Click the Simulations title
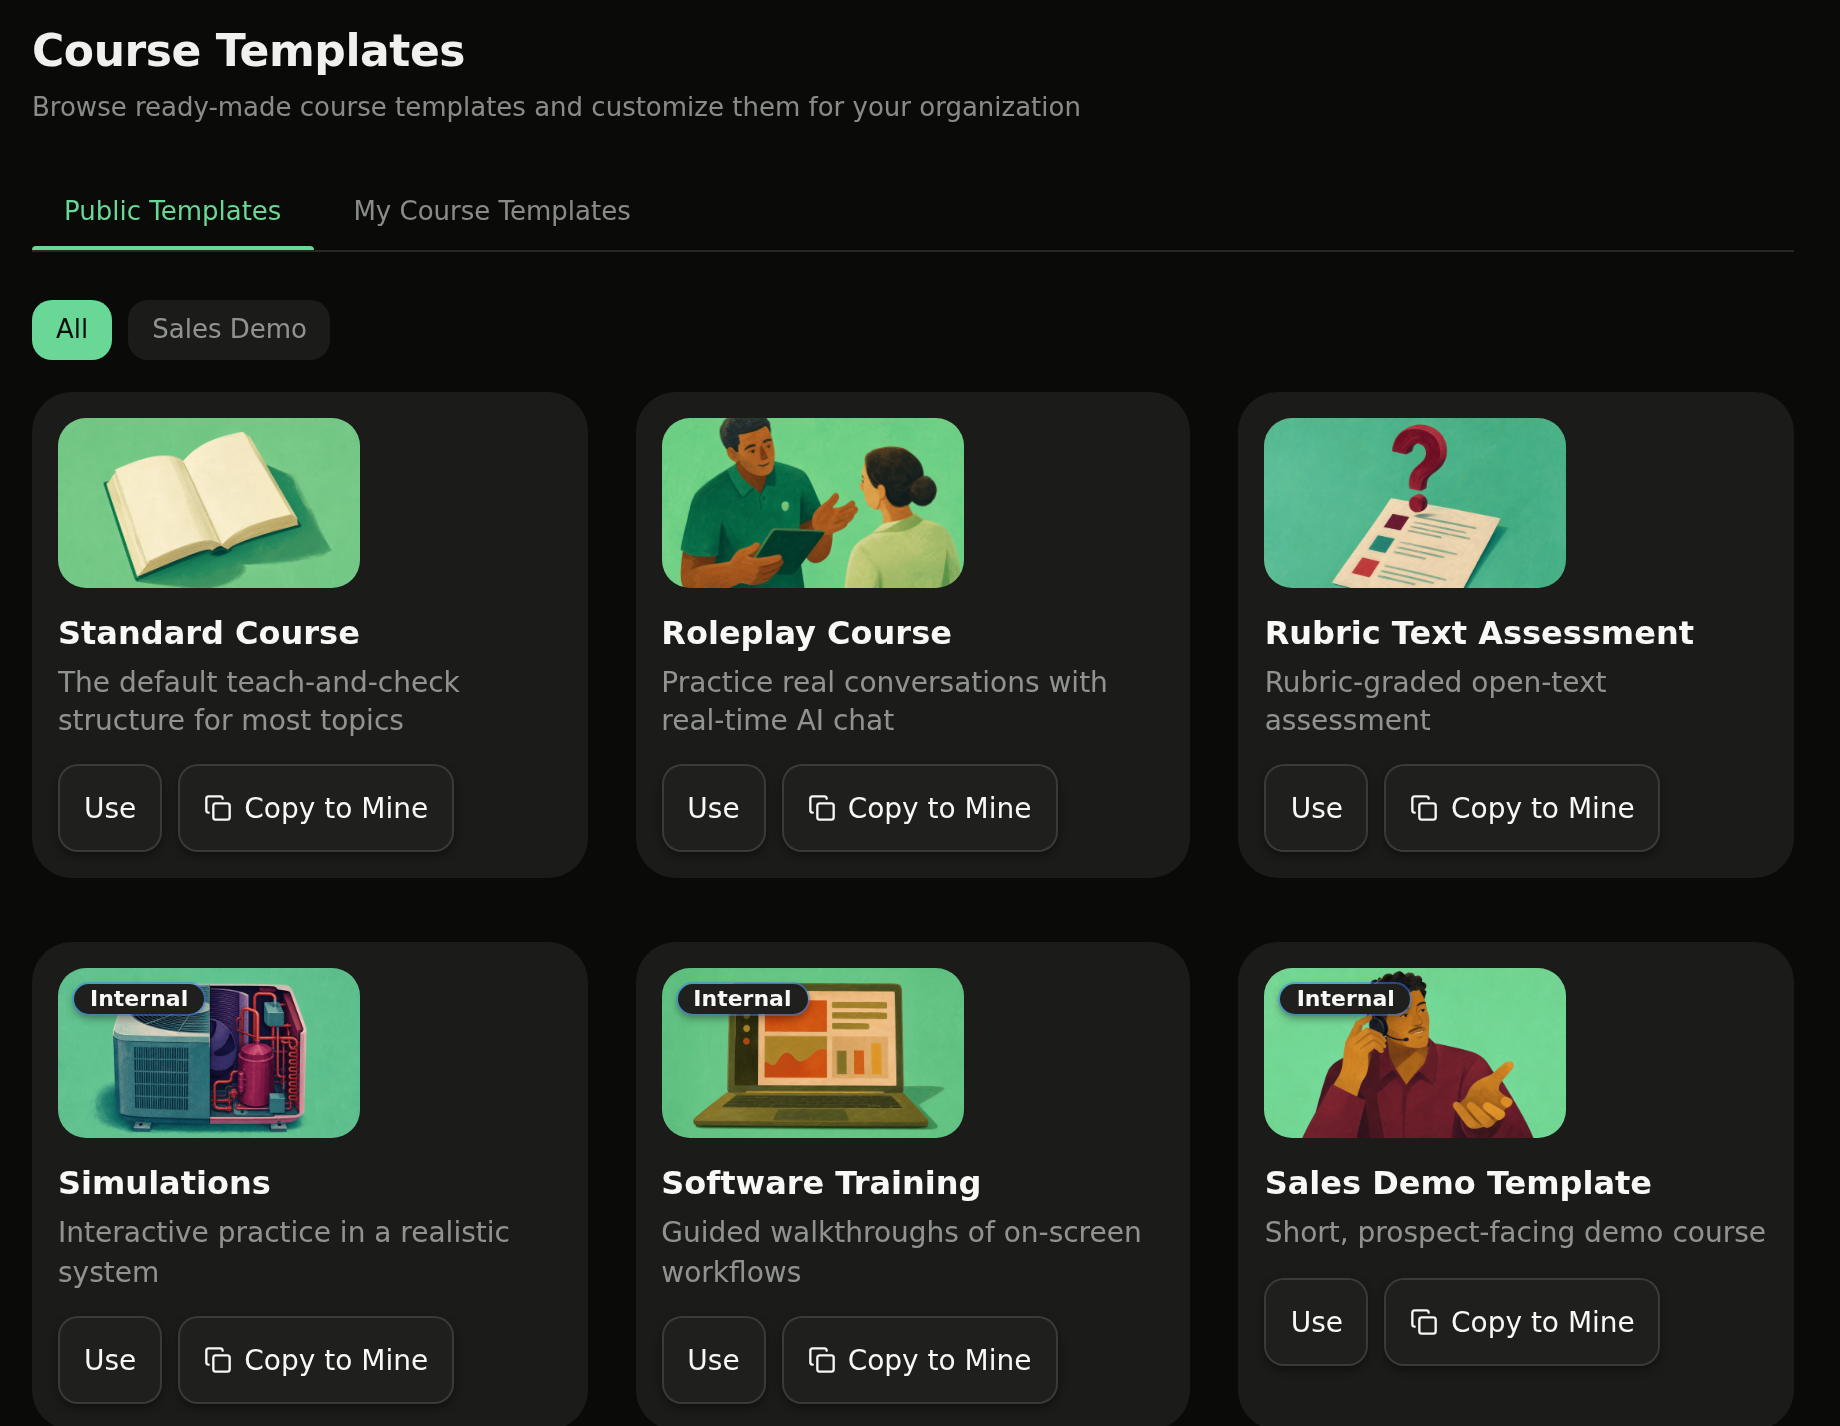 (x=164, y=1183)
